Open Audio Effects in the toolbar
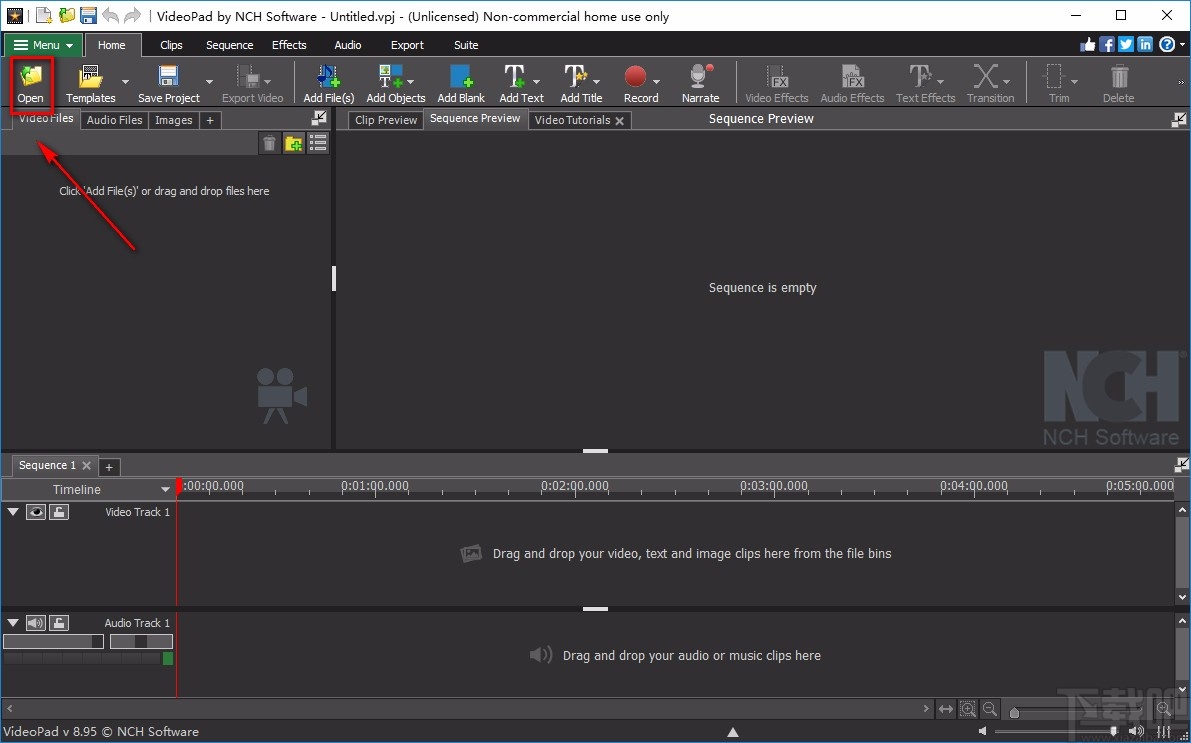 point(852,84)
